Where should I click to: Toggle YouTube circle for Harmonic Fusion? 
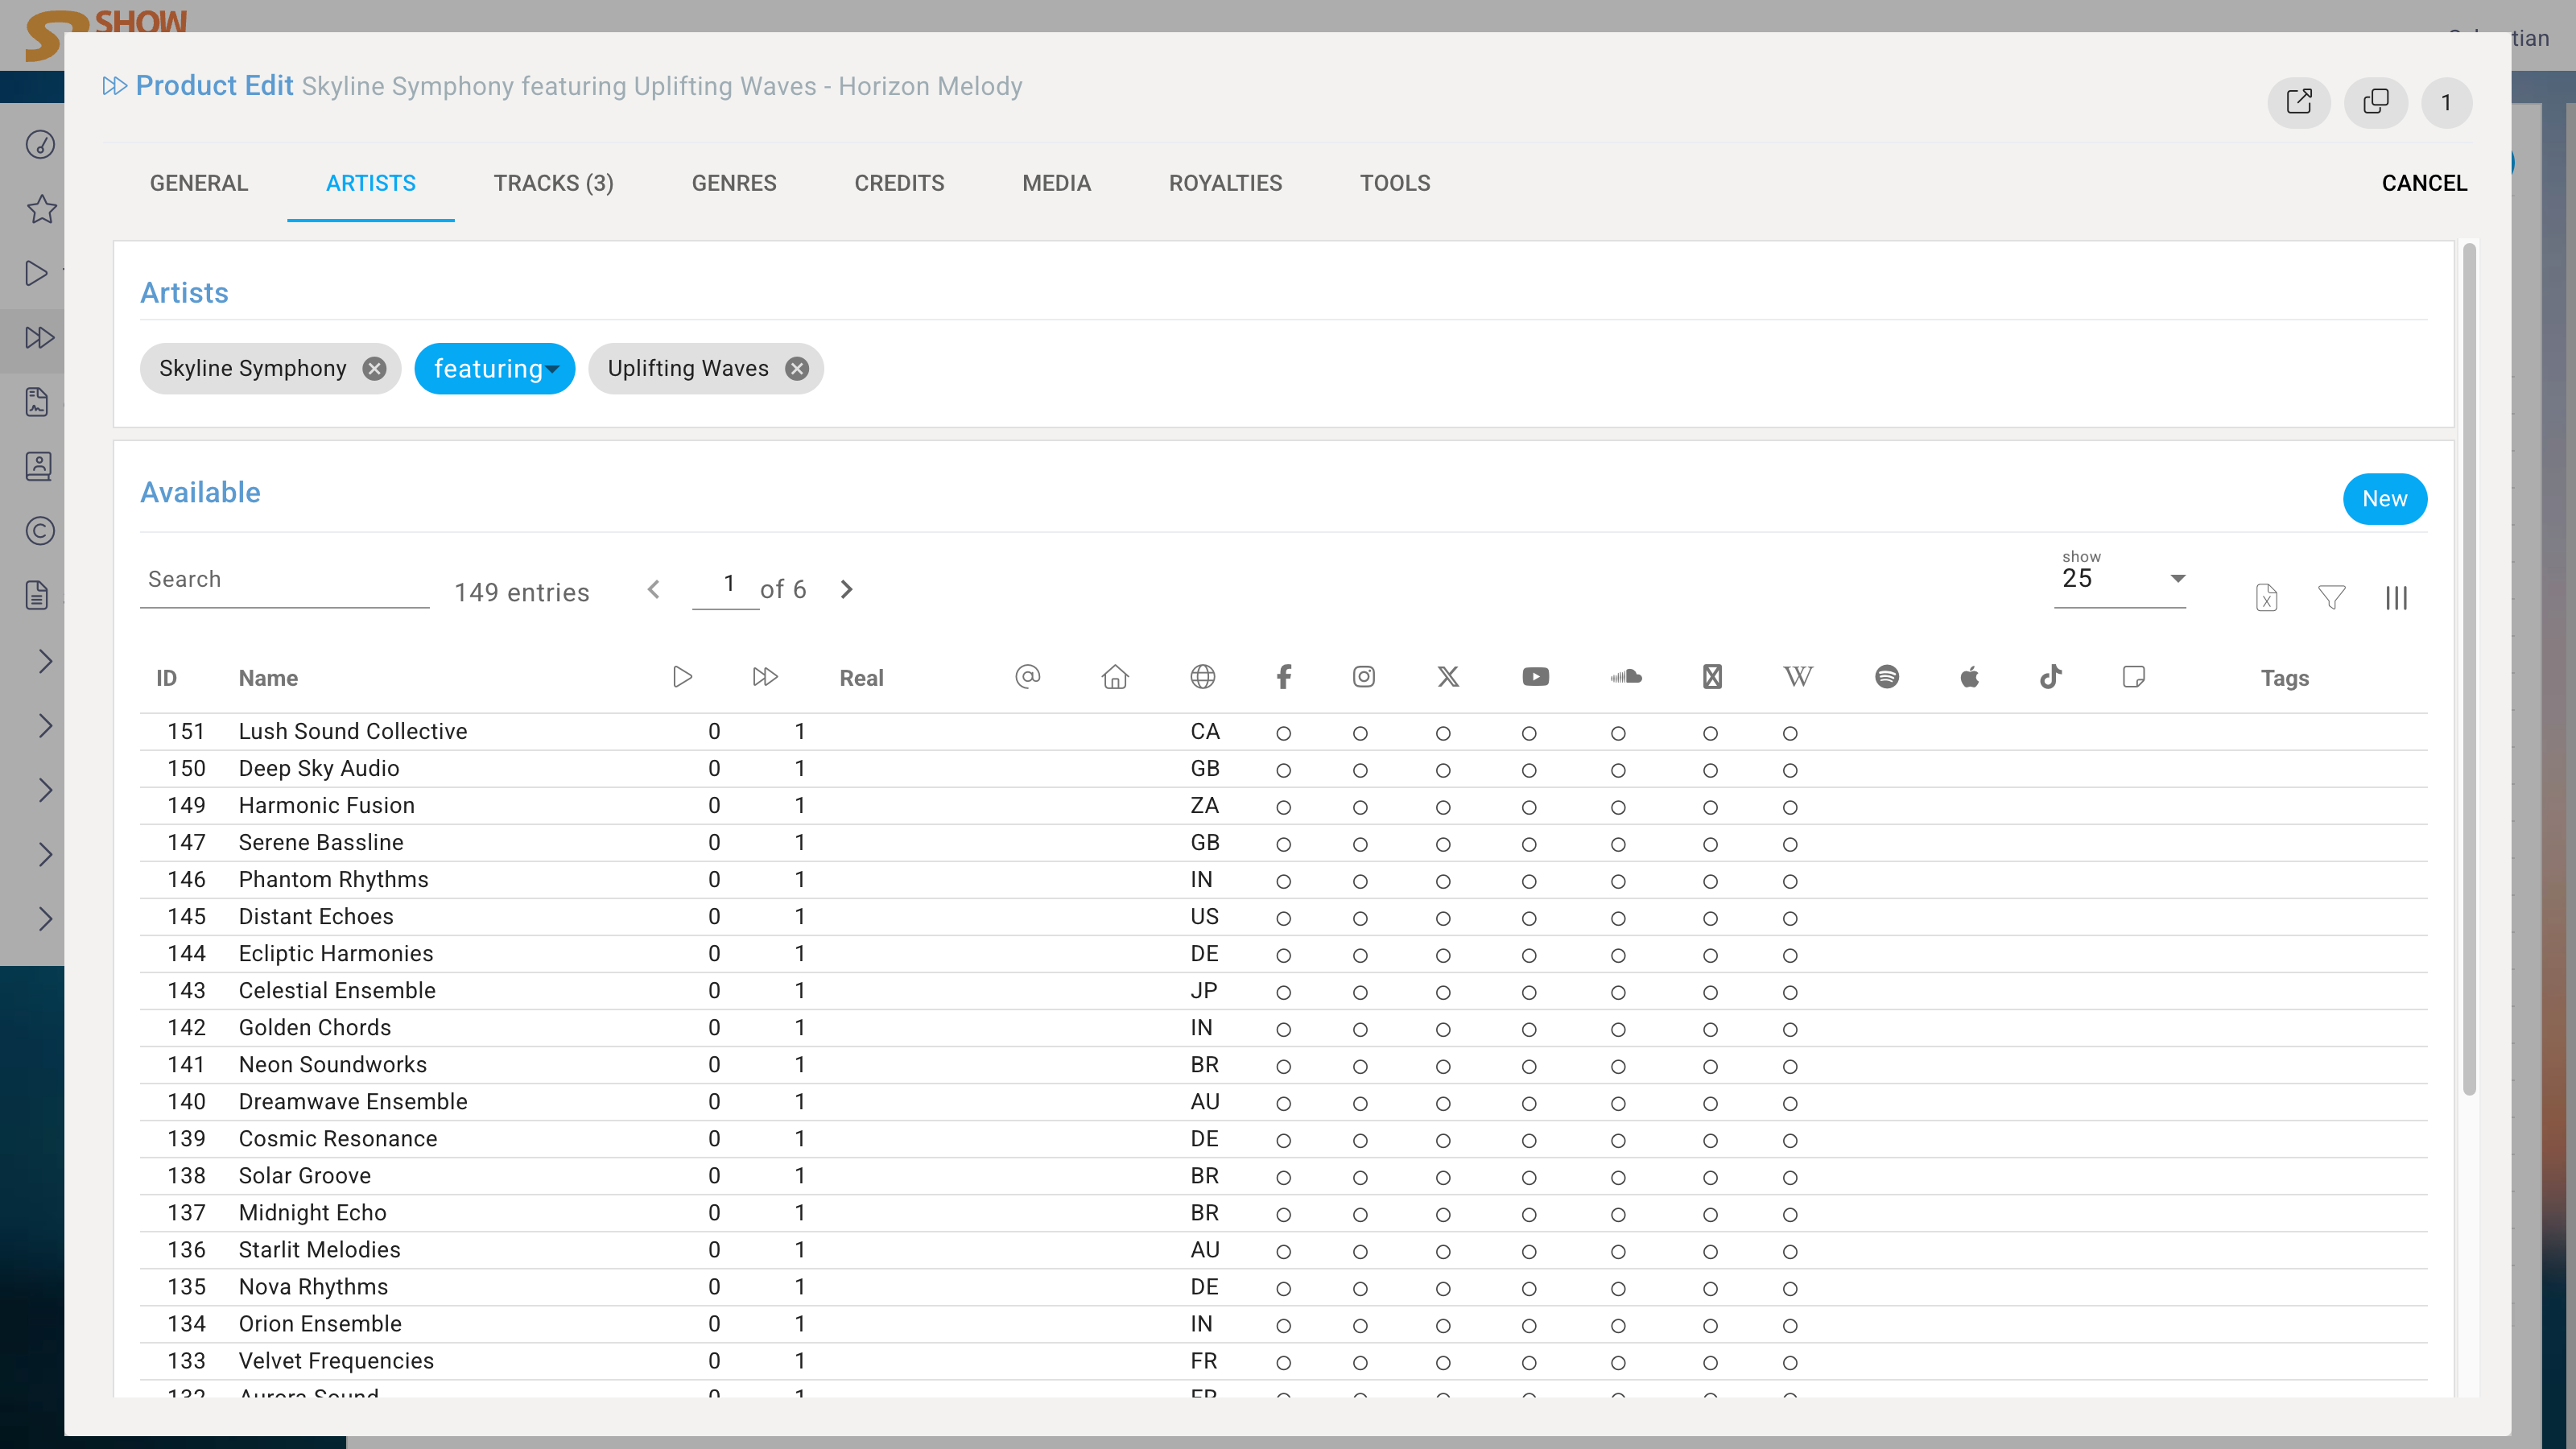(x=1529, y=808)
